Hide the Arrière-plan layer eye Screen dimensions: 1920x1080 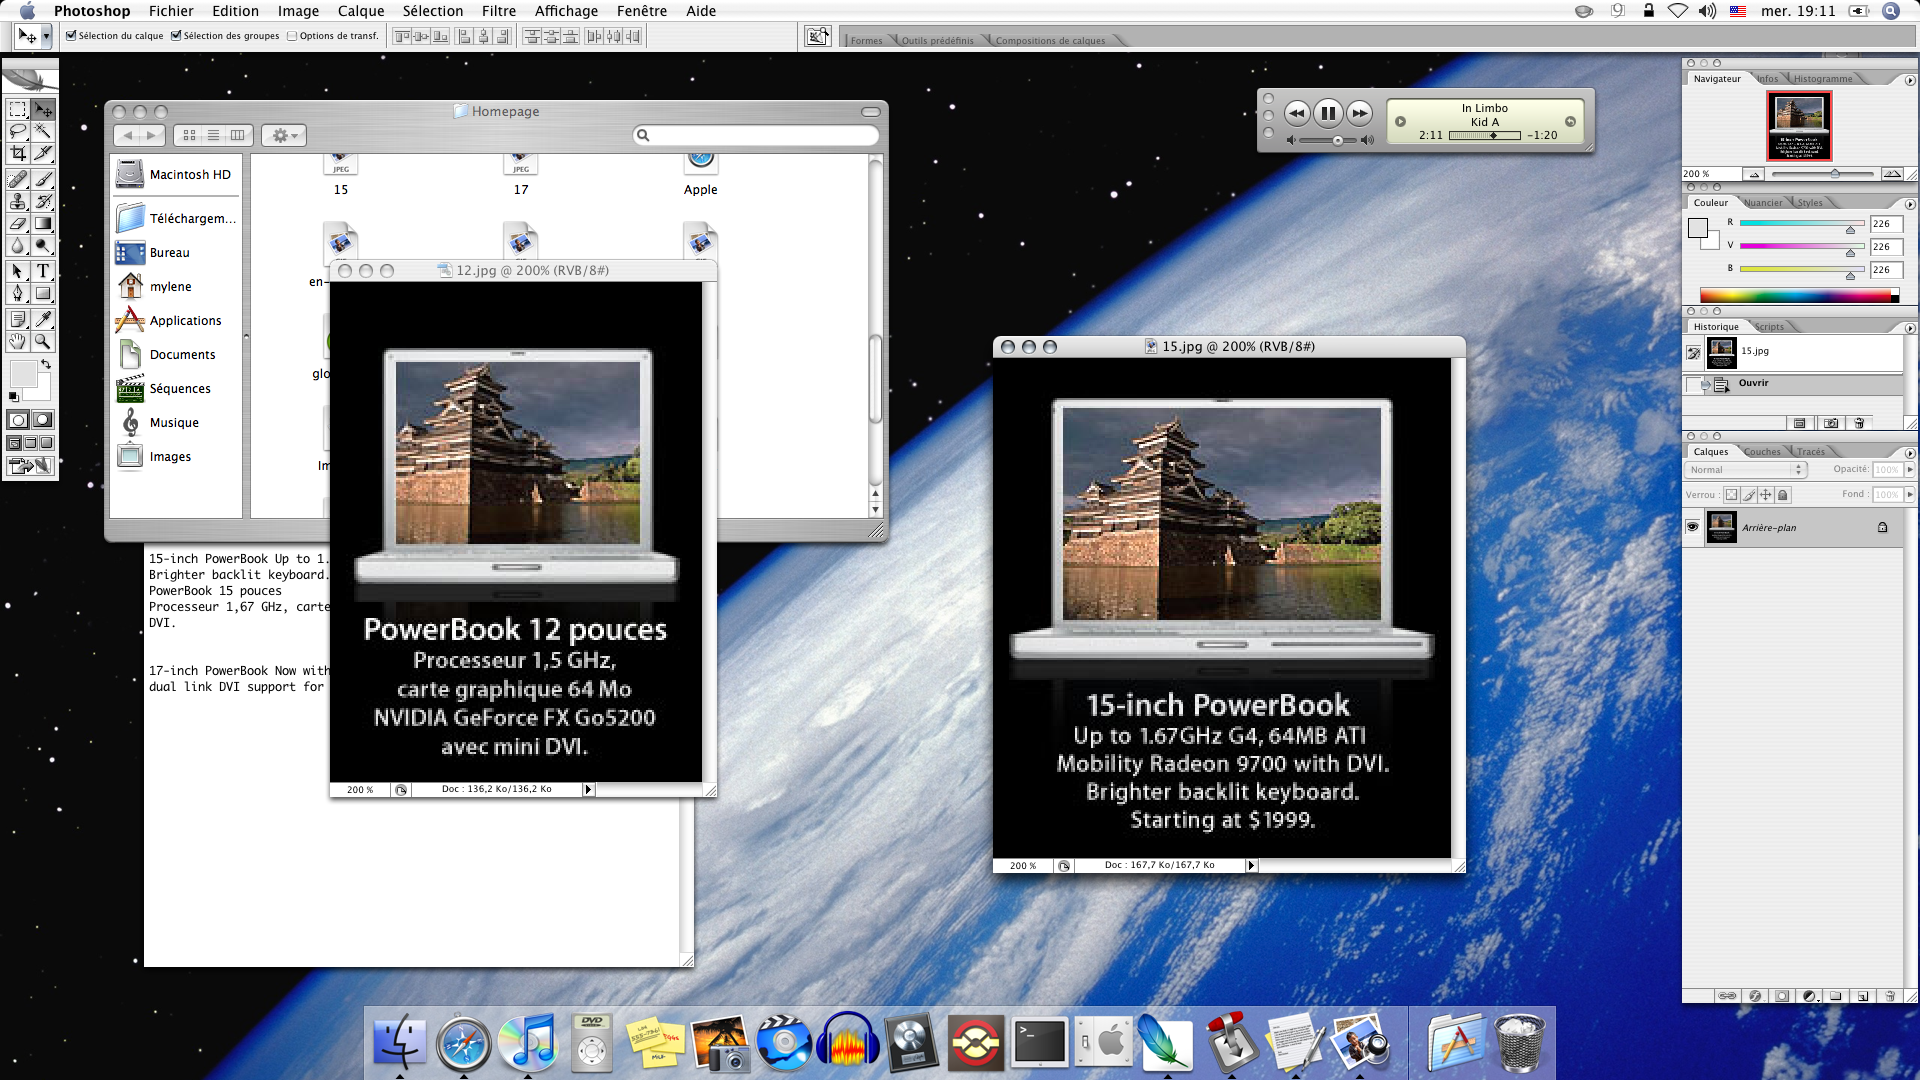pyautogui.click(x=1693, y=527)
